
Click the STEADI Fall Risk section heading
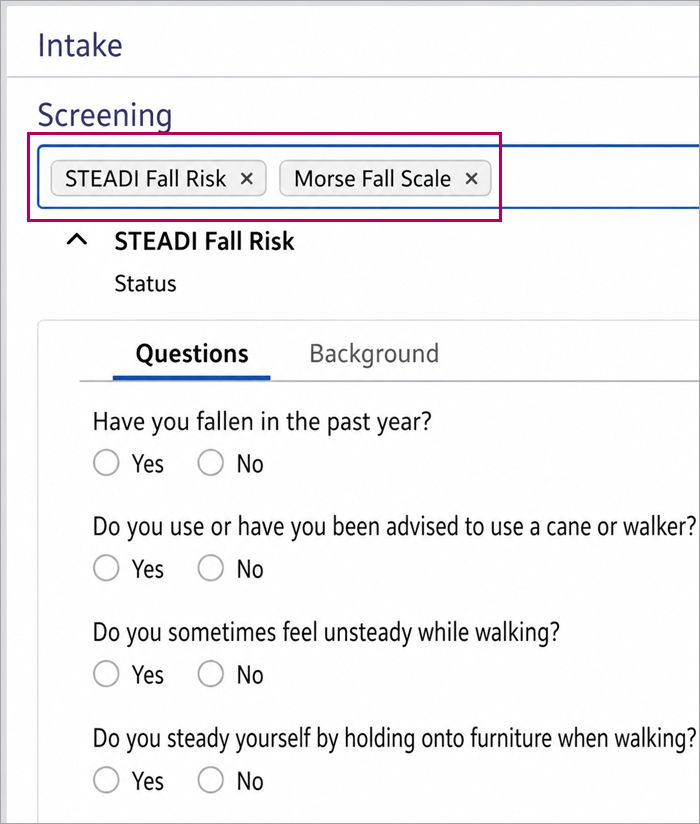click(x=204, y=241)
